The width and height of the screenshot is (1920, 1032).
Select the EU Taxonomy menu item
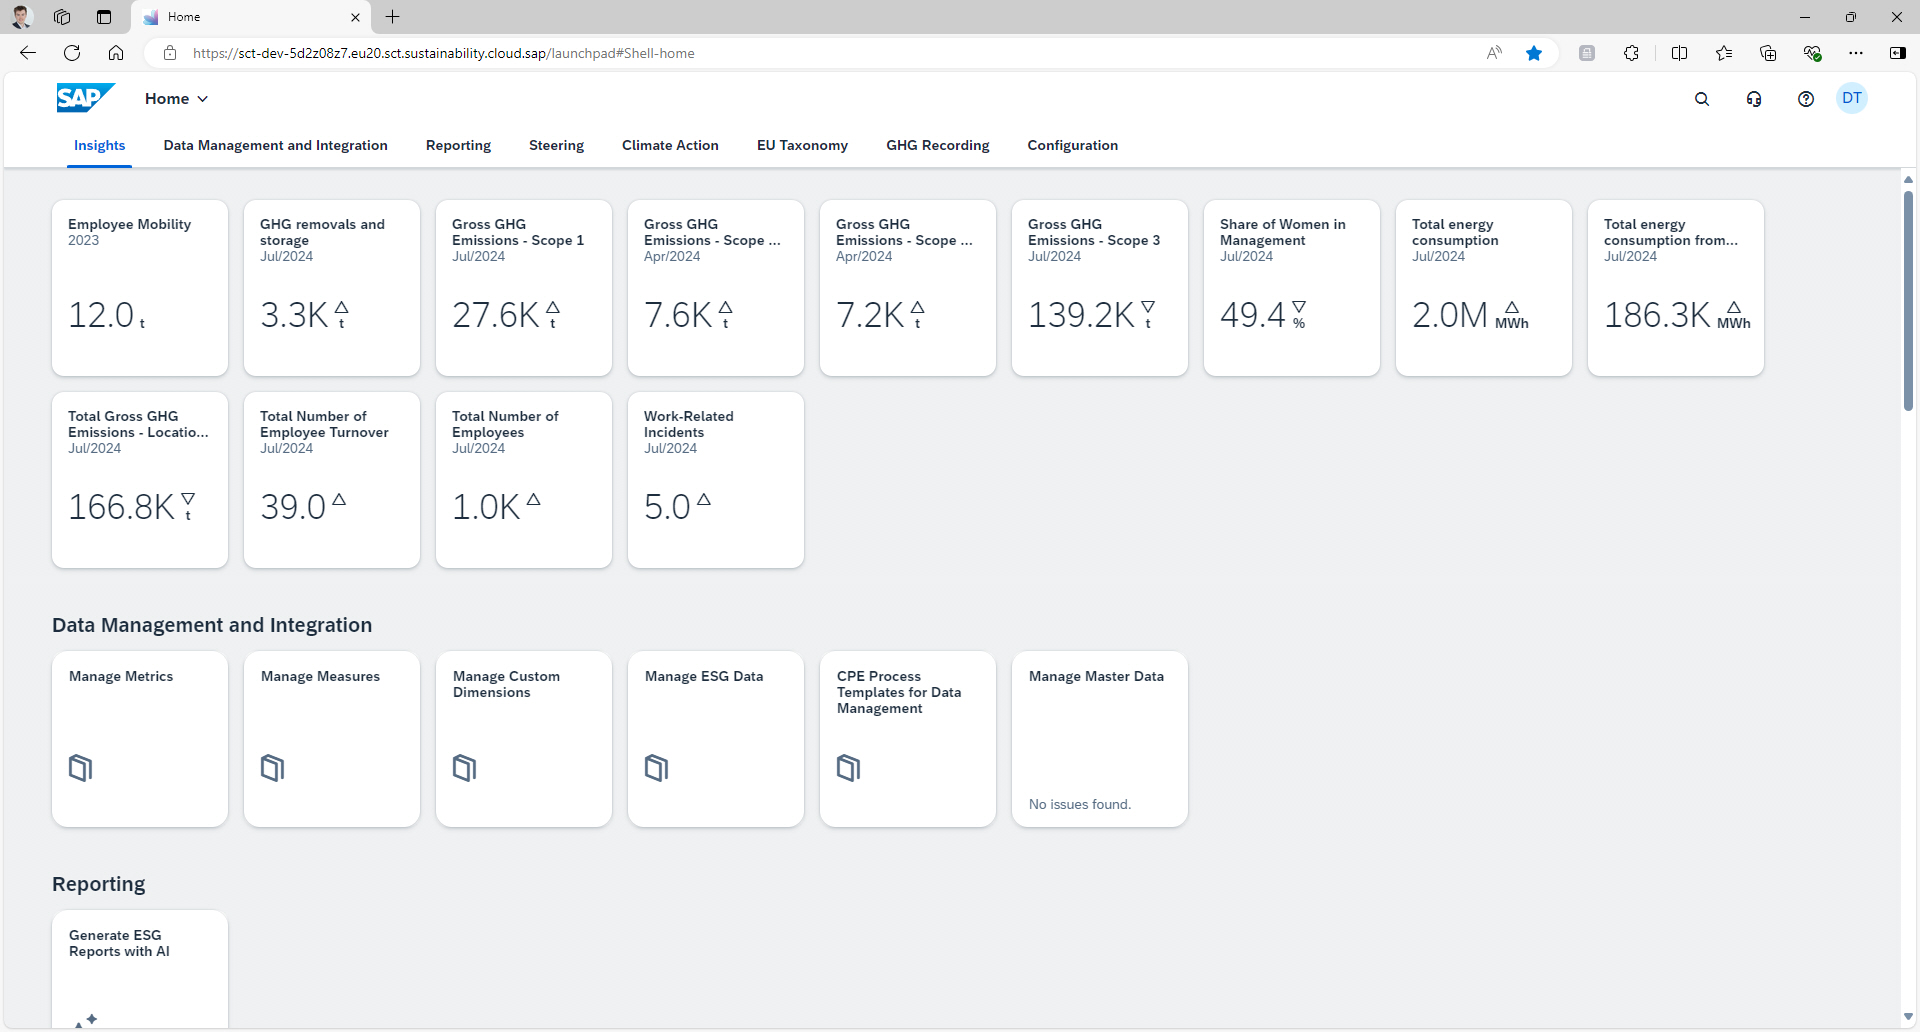pos(802,145)
